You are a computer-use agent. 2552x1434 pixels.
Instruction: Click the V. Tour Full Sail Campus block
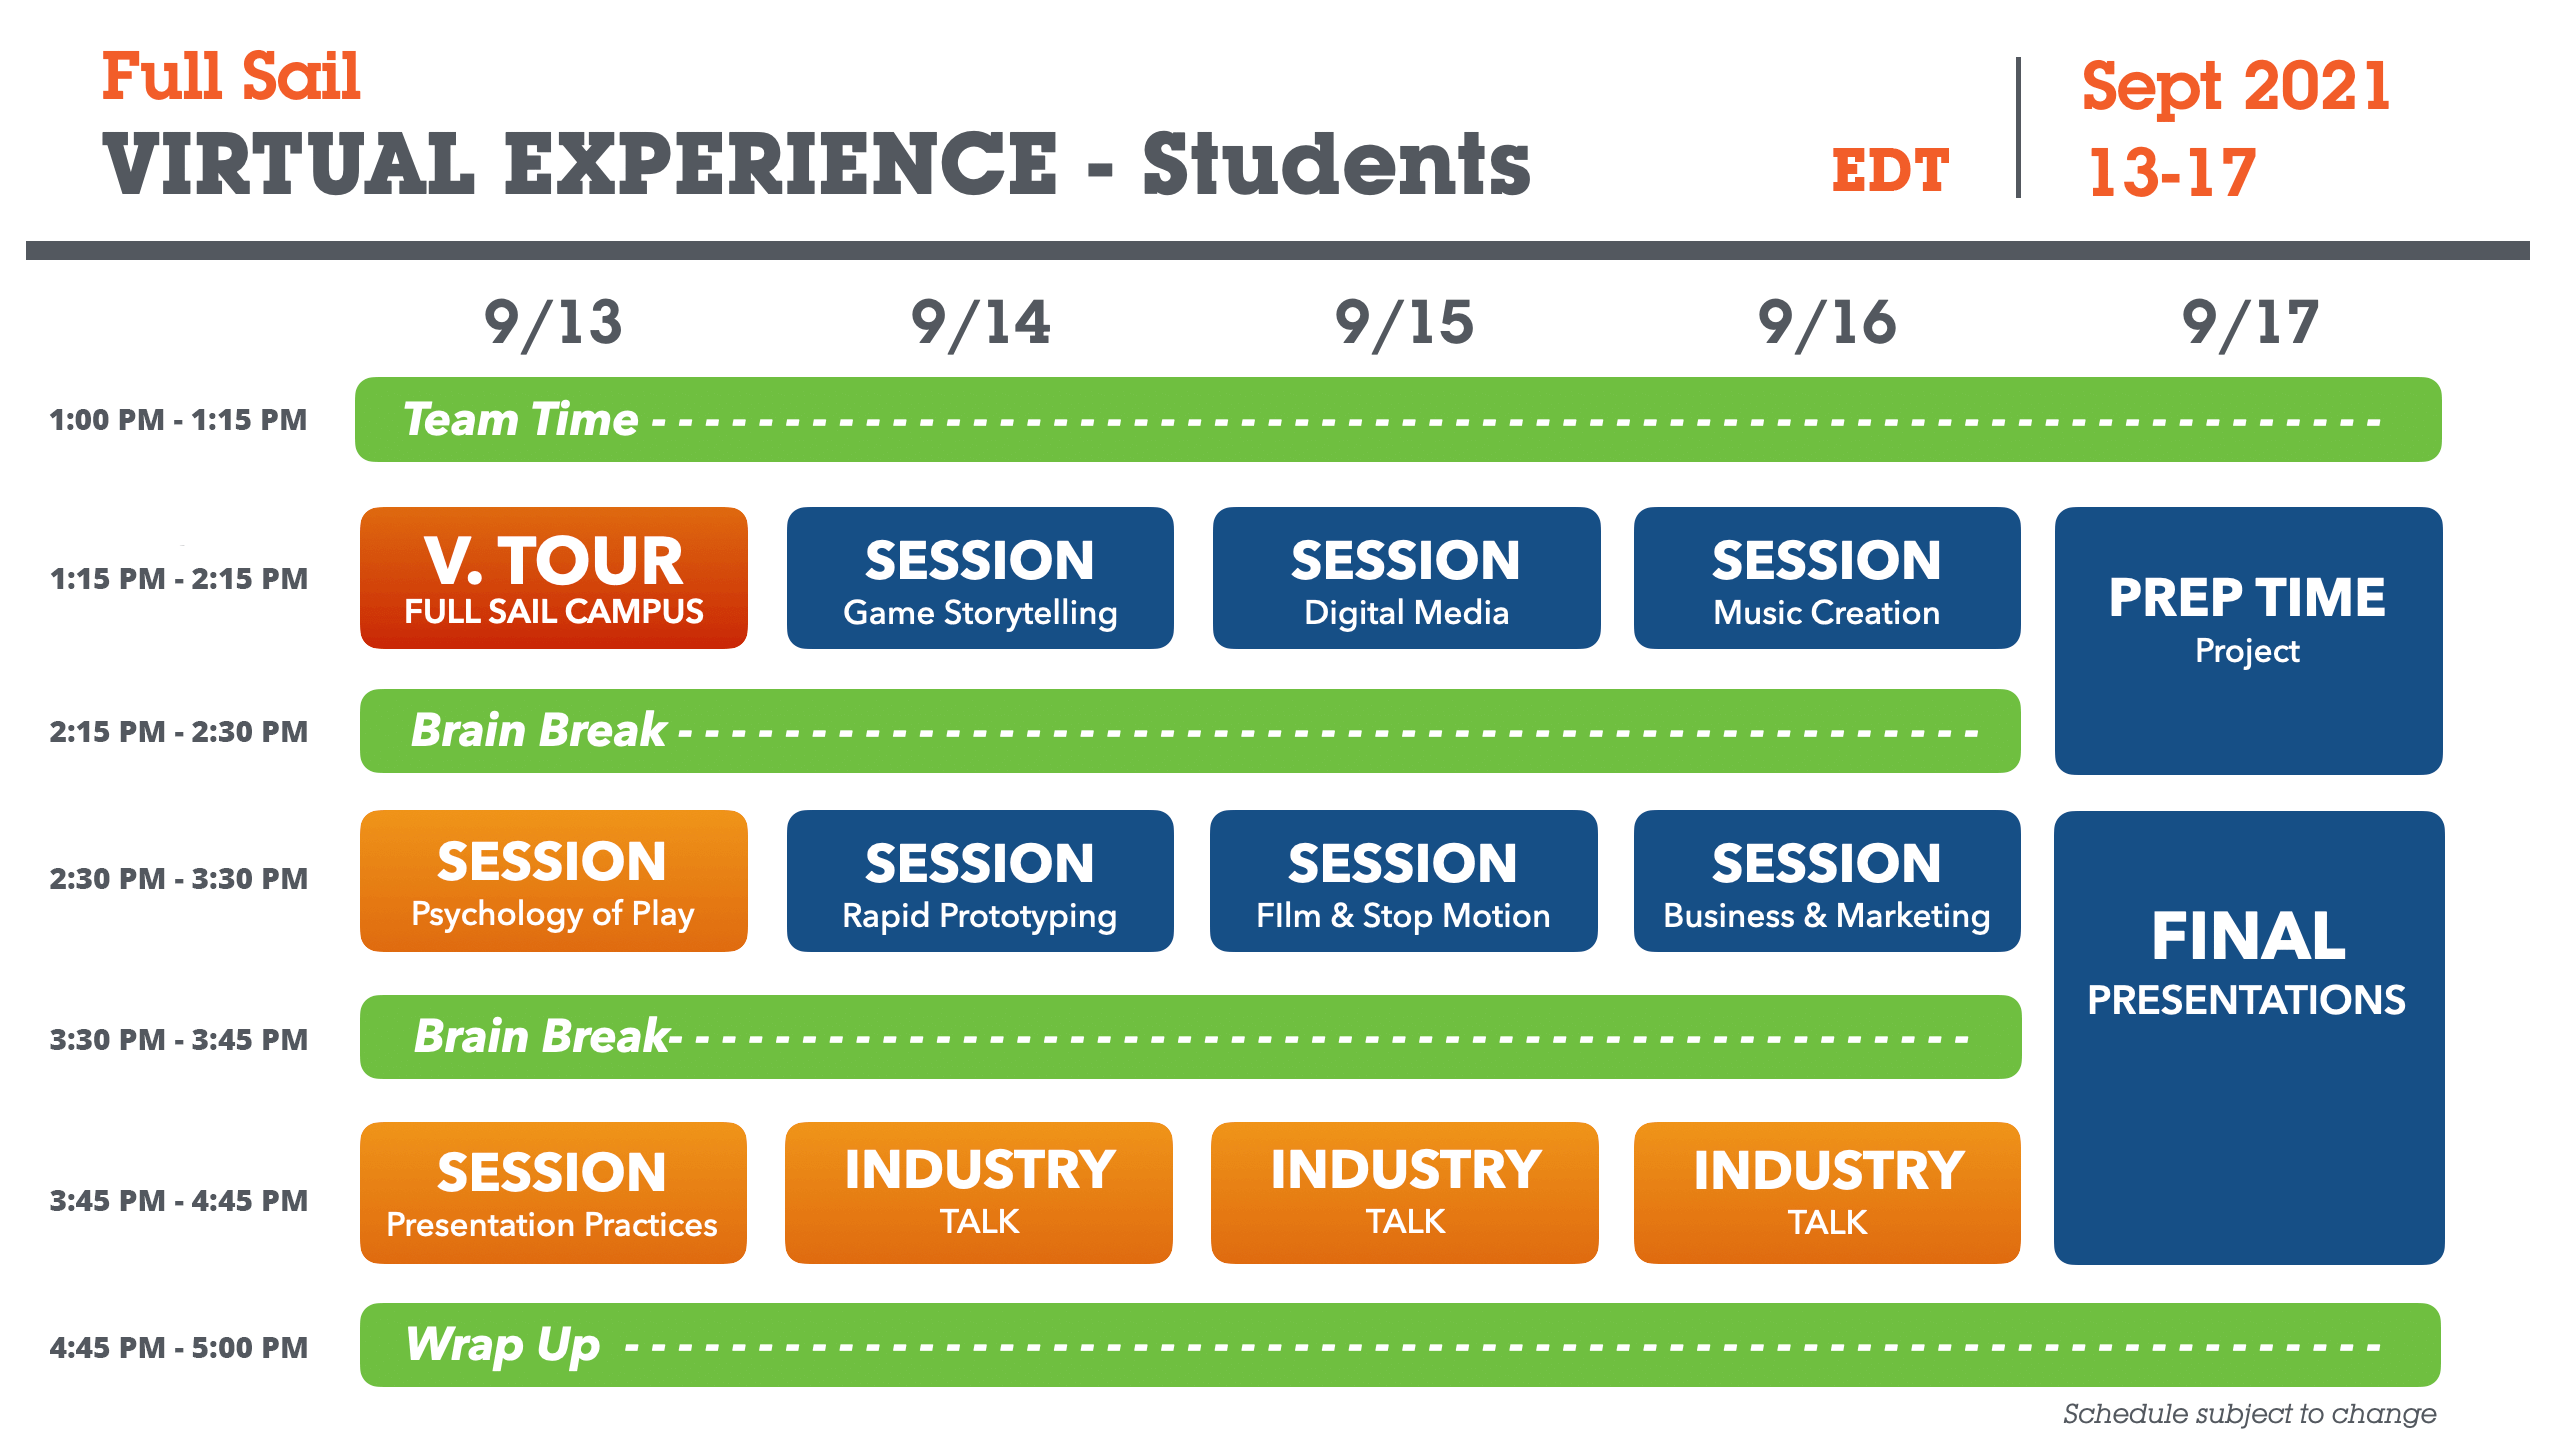click(x=553, y=578)
